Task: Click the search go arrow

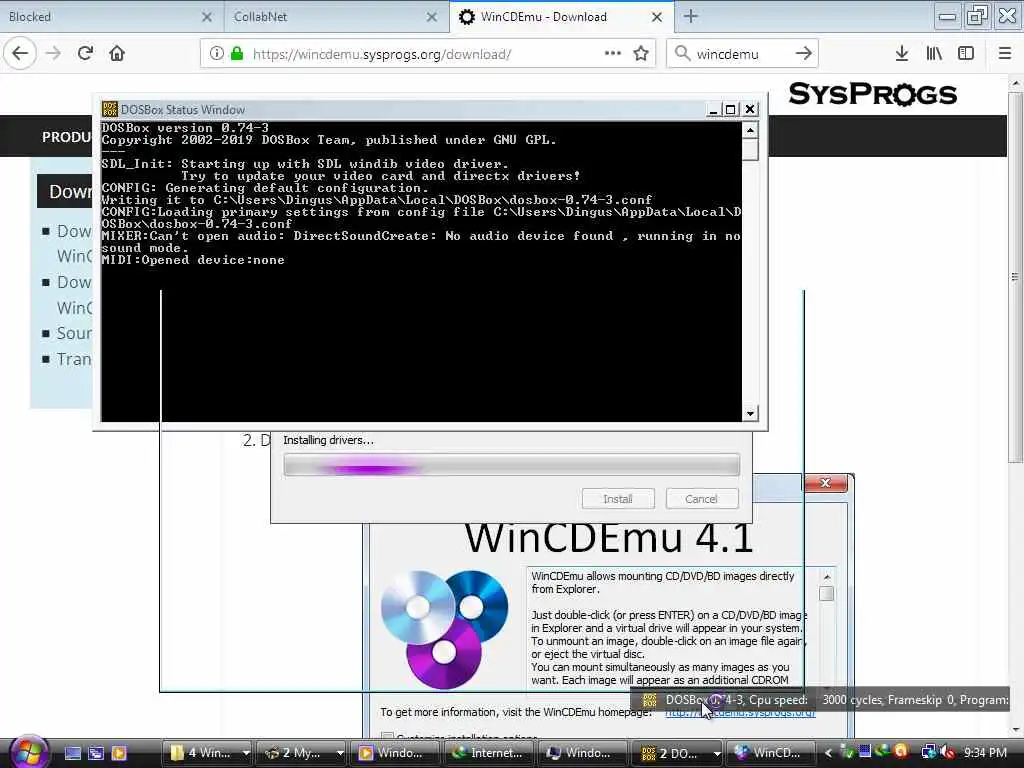Action: (x=803, y=54)
